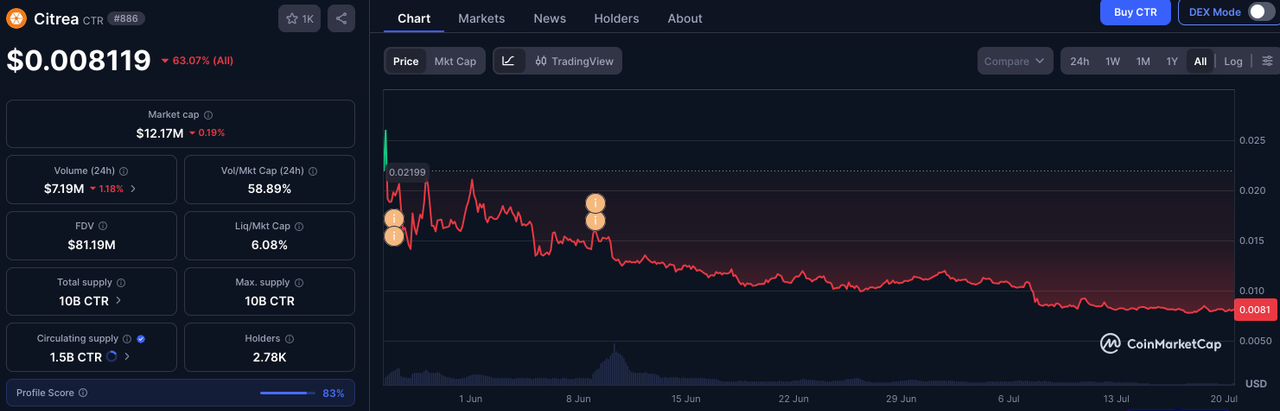Switch to the Markets tab
Screen dimensions: 1280x411
481,18
